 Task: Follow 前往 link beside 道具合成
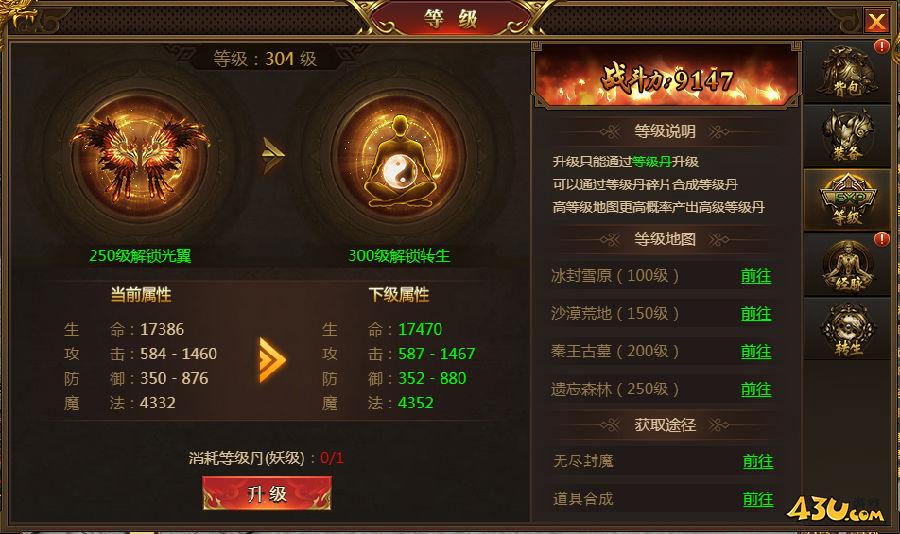click(x=758, y=499)
